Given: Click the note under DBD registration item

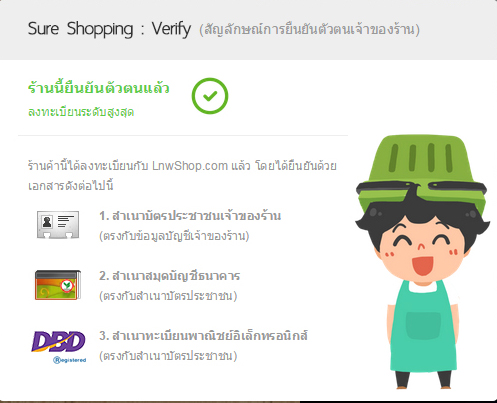Looking at the screenshot, I should click(x=168, y=356).
